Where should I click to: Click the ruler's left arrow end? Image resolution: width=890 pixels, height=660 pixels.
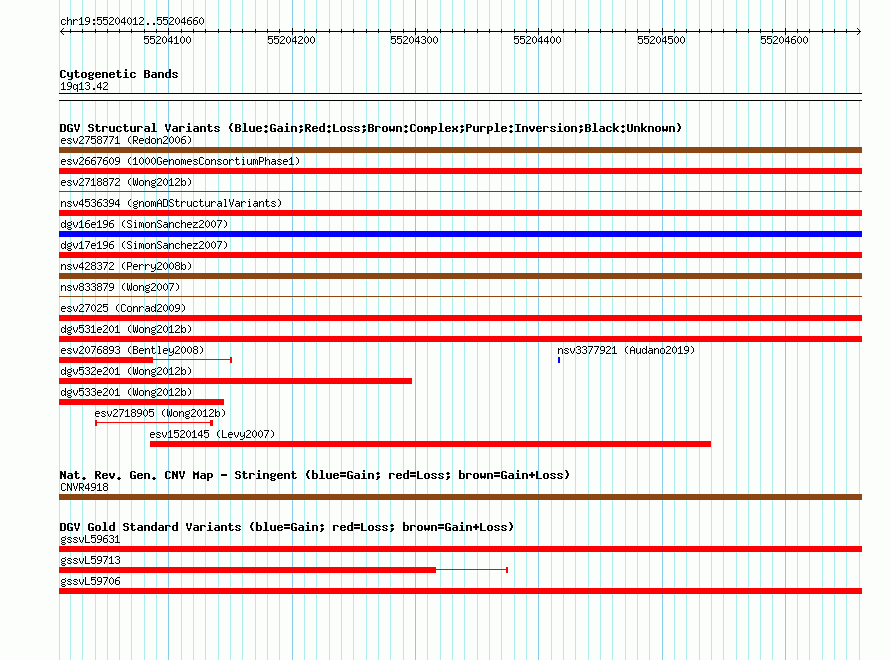pos(62,31)
